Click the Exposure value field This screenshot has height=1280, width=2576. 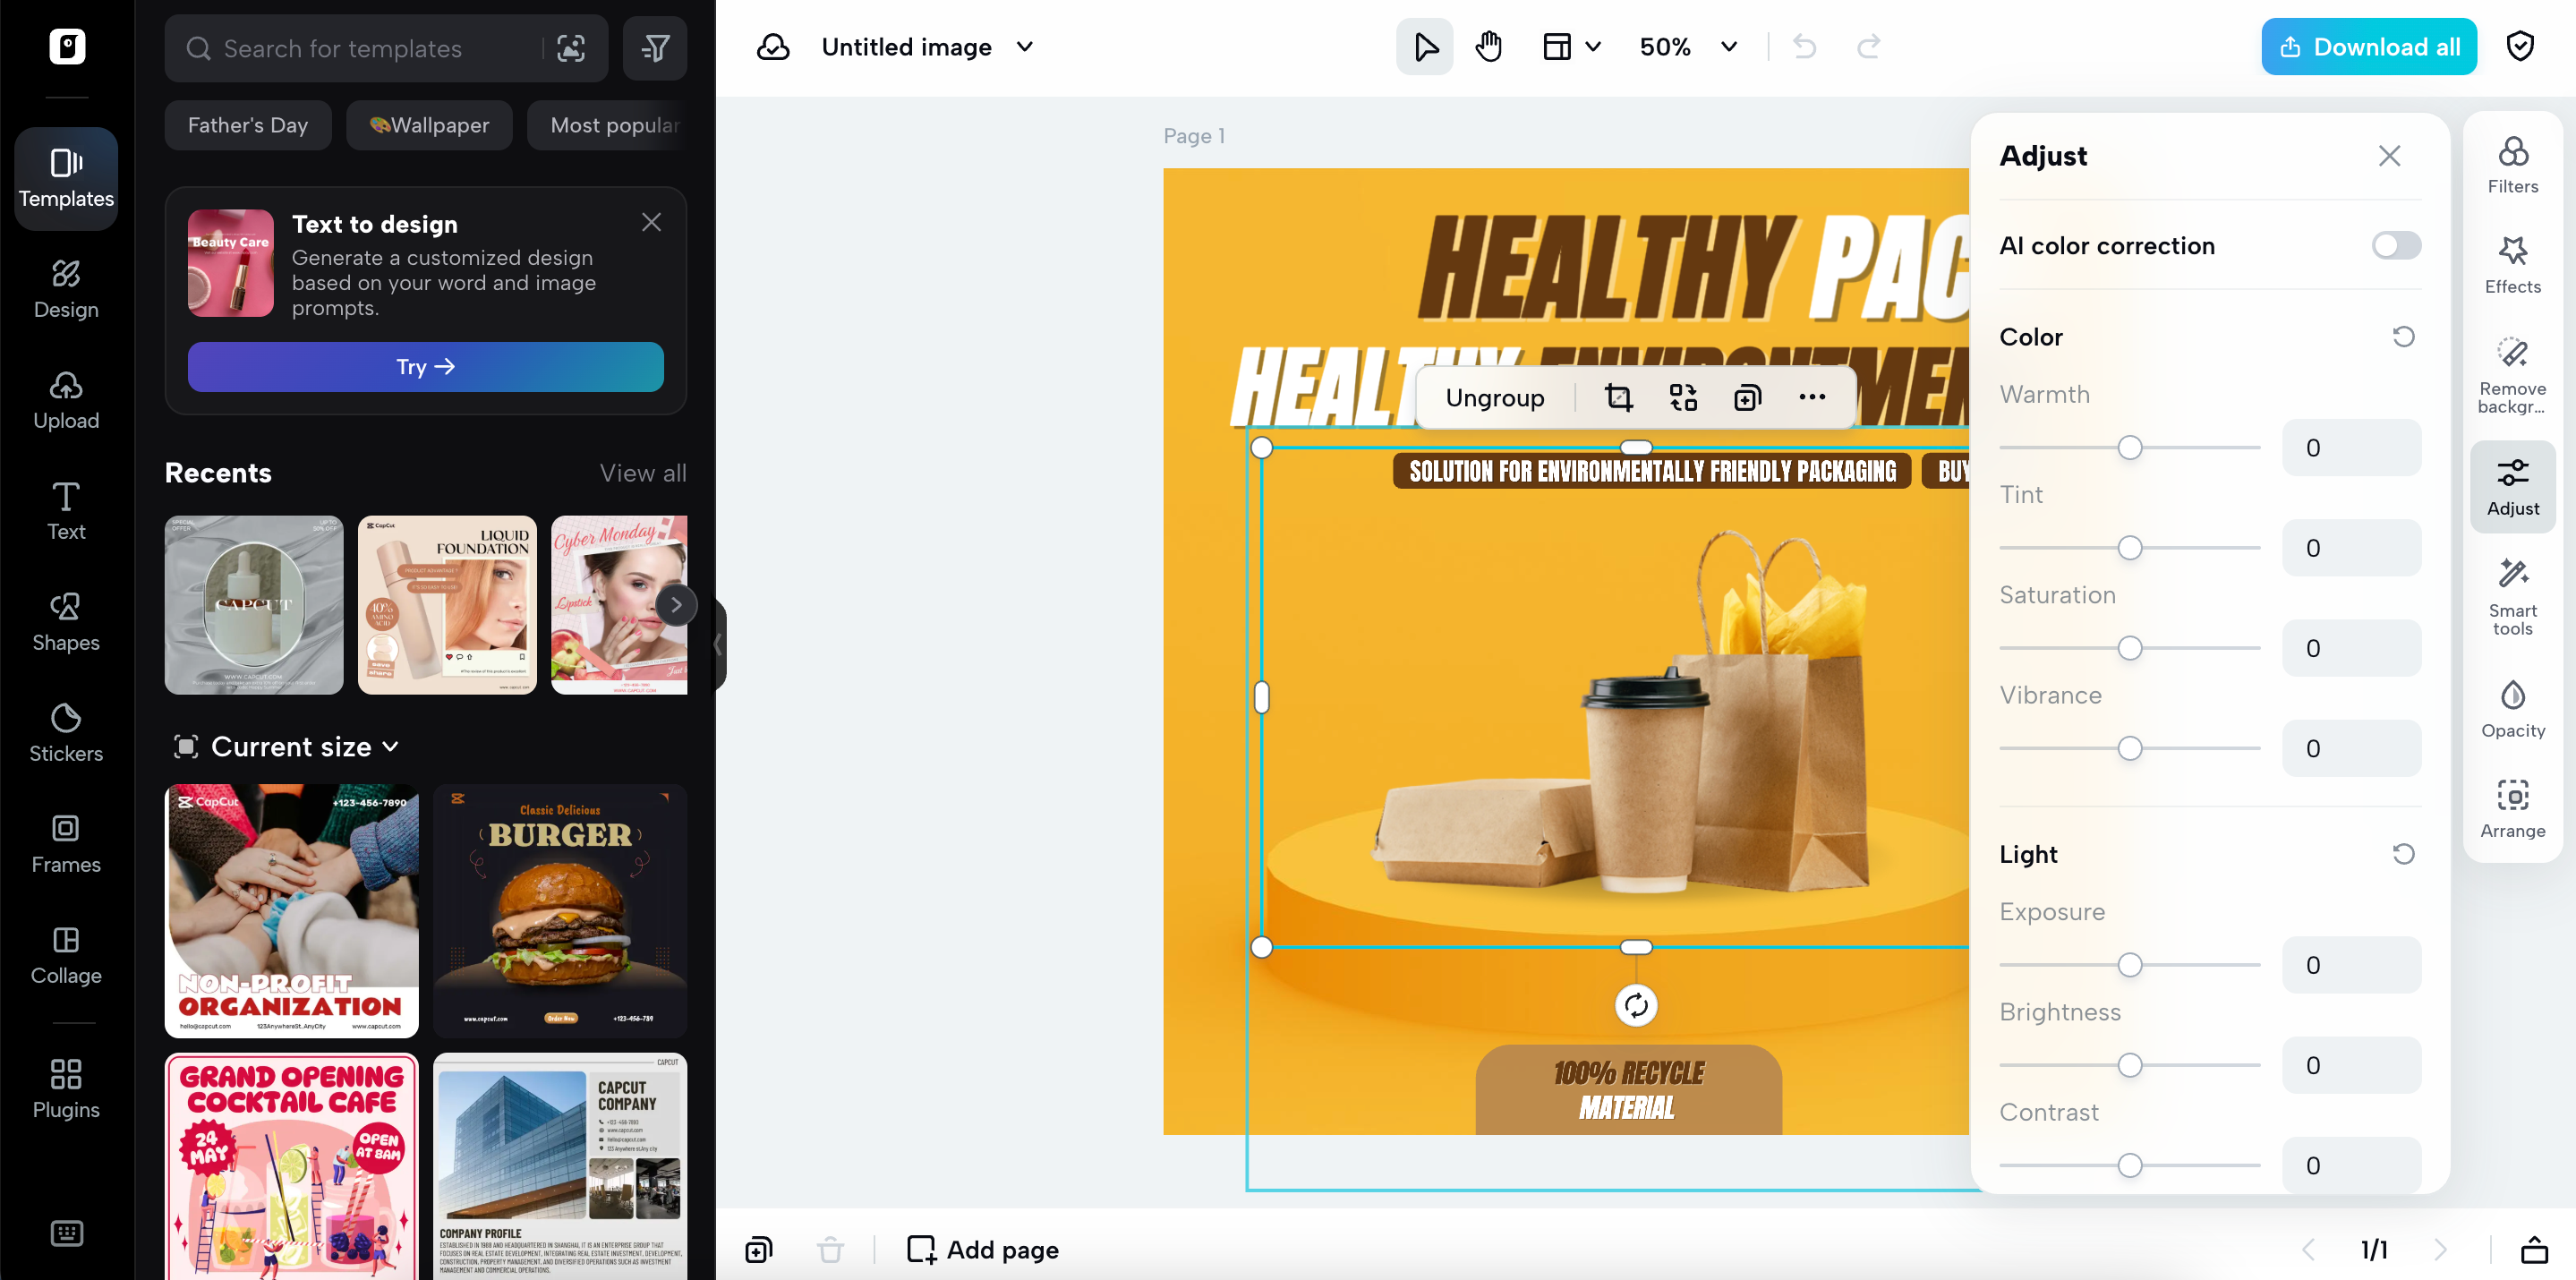2351,965
